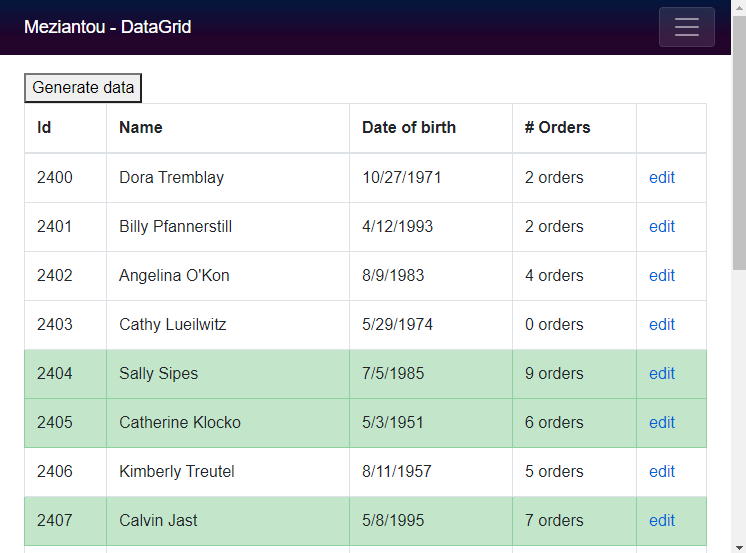Select the Sally Sipes name cell

pos(158,374)
